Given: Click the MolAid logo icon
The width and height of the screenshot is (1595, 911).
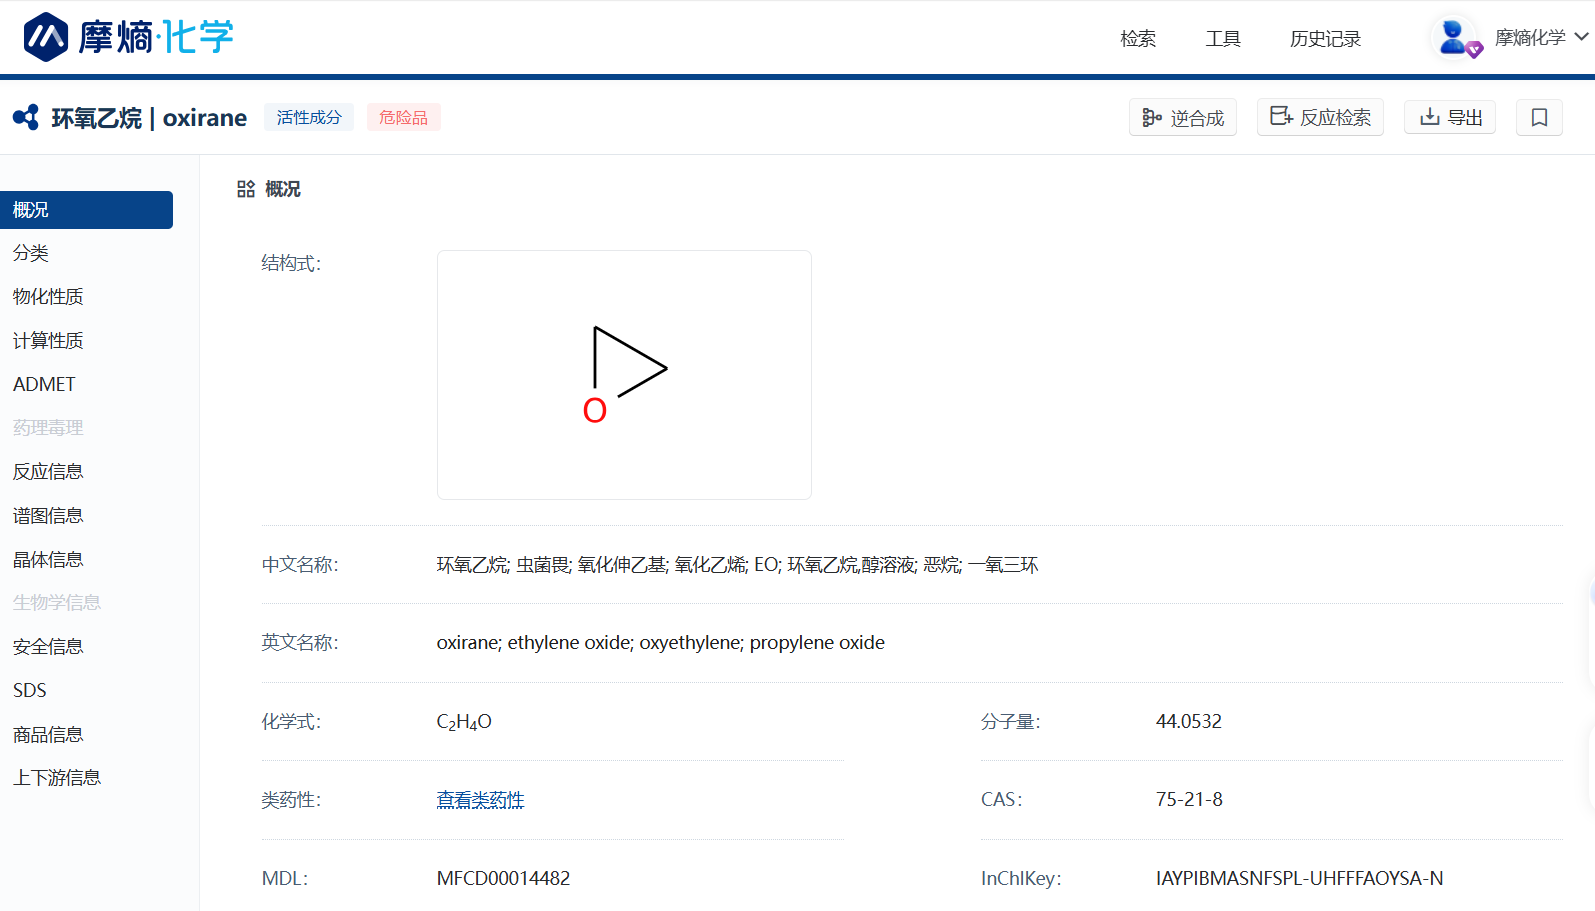Looking at the screenshot, I should coord(46,37).
